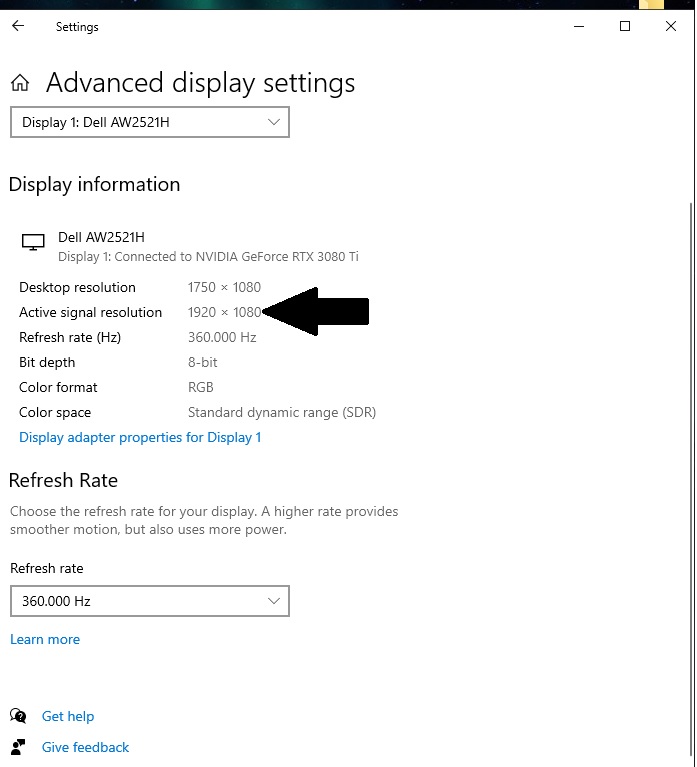697x767 pixels.
Task: Close the Settings window
Action: click(671, 27)
